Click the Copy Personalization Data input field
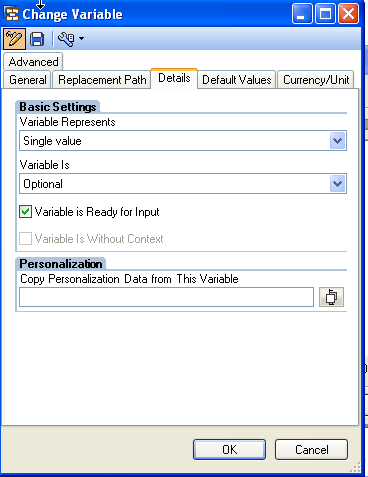Screen dimensions: 368x477 coord(166,297)
